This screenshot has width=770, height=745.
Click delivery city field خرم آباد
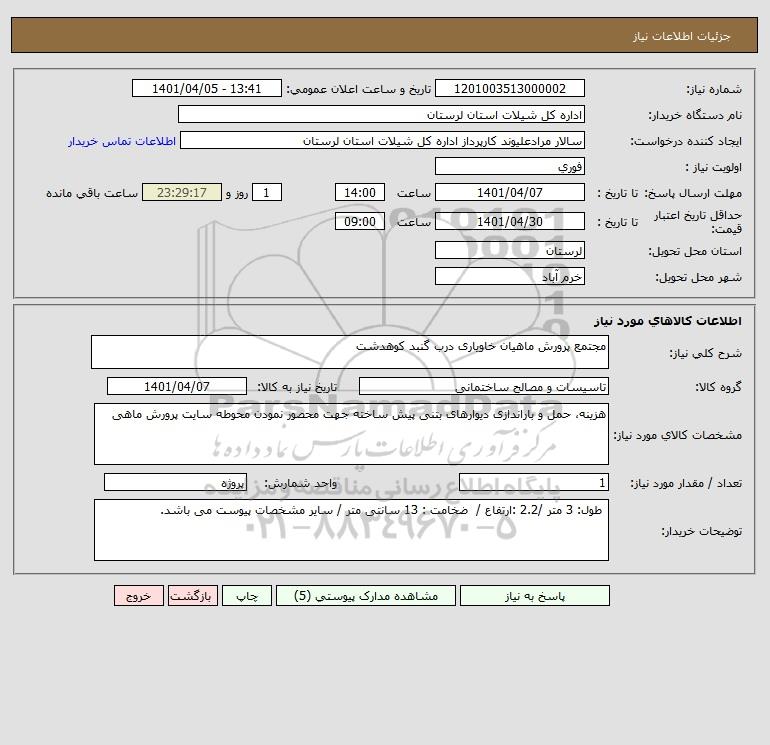[x=510, y=276]
